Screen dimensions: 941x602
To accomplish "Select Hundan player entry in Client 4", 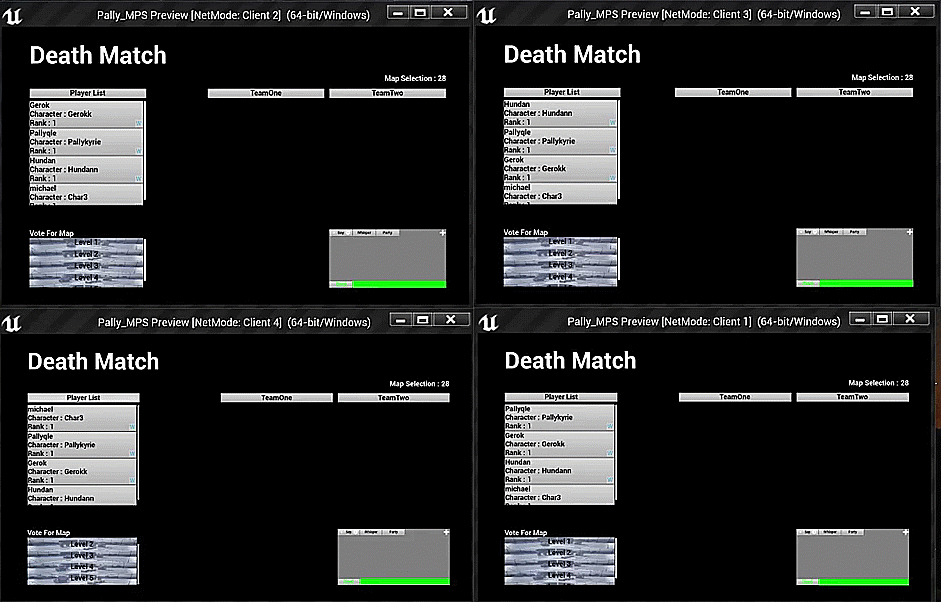I will 82,496.
